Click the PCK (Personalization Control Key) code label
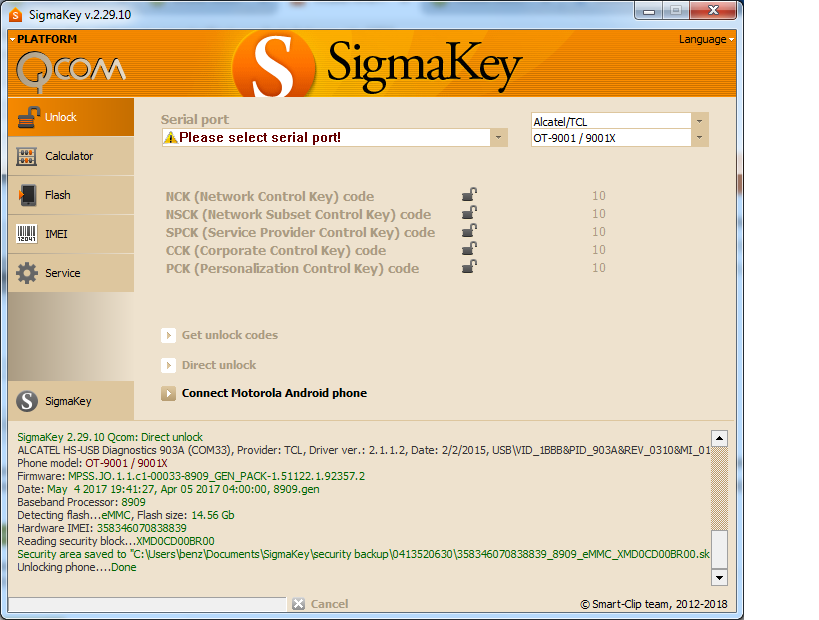The image size is (819, 620). click(292, 268)
